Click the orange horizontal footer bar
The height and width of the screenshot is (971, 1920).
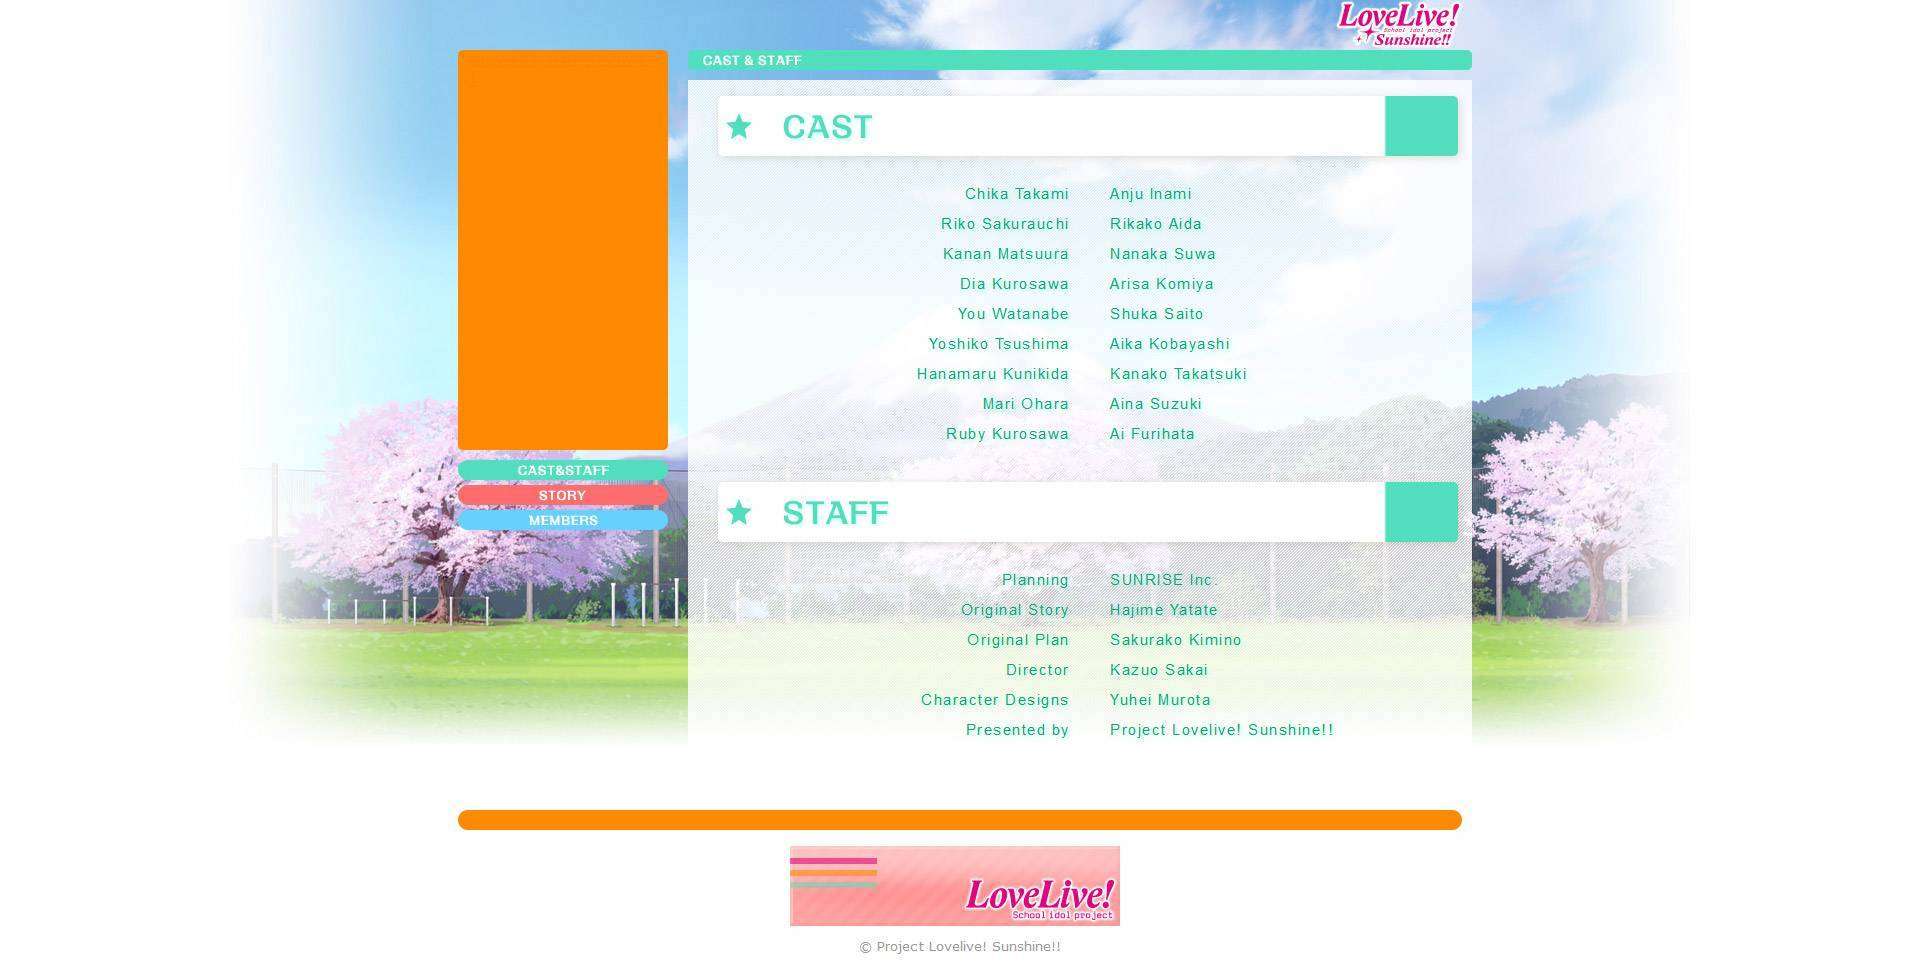point(959,820)
